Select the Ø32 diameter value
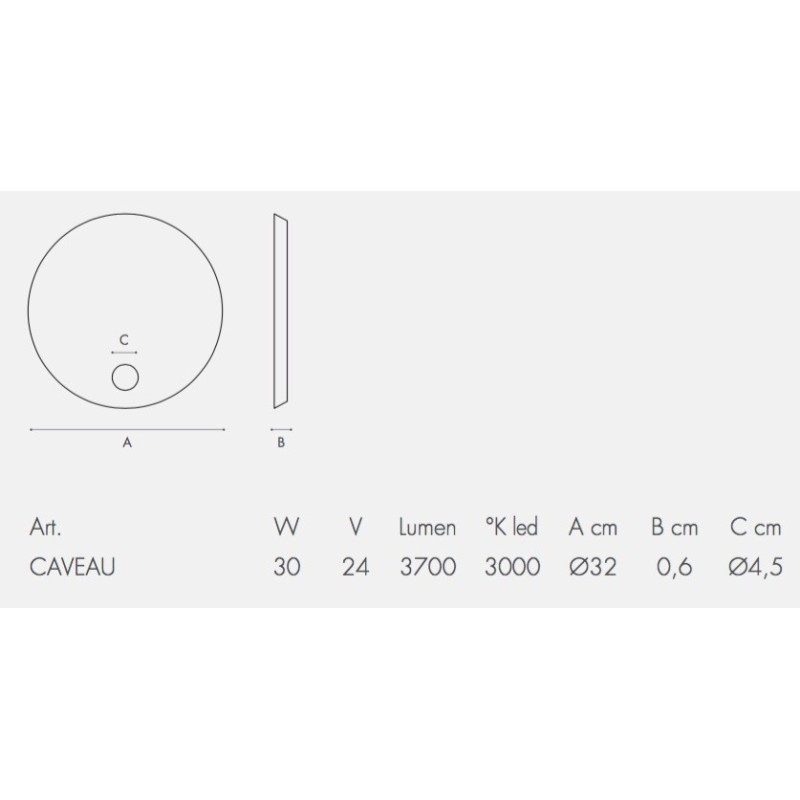Image resolution: width=800 pixels, height=800 pixels. 593,567
